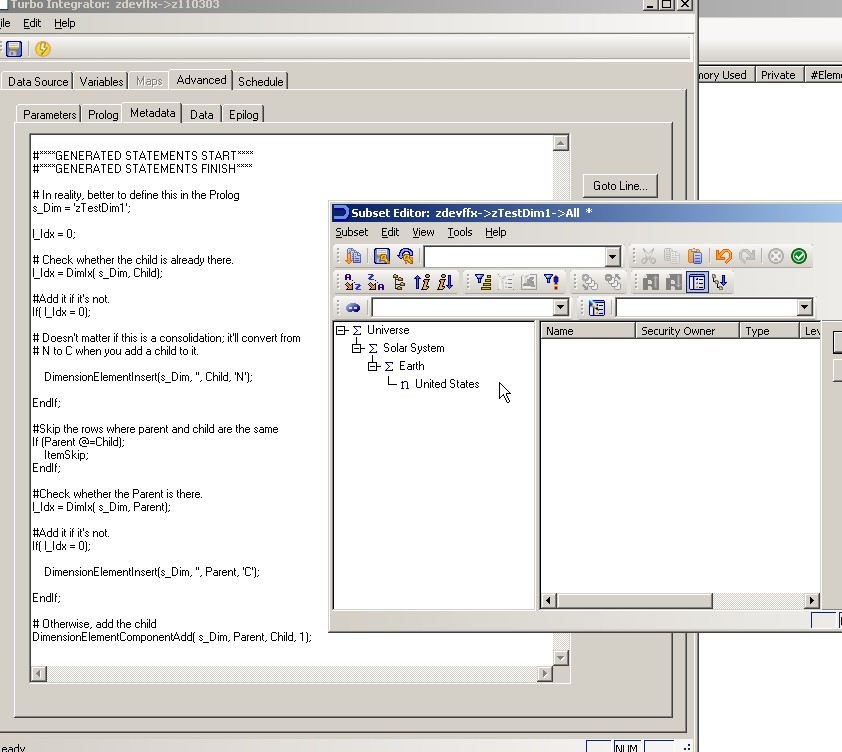
Task: Click the Name column header
Action: click(588, 331)
